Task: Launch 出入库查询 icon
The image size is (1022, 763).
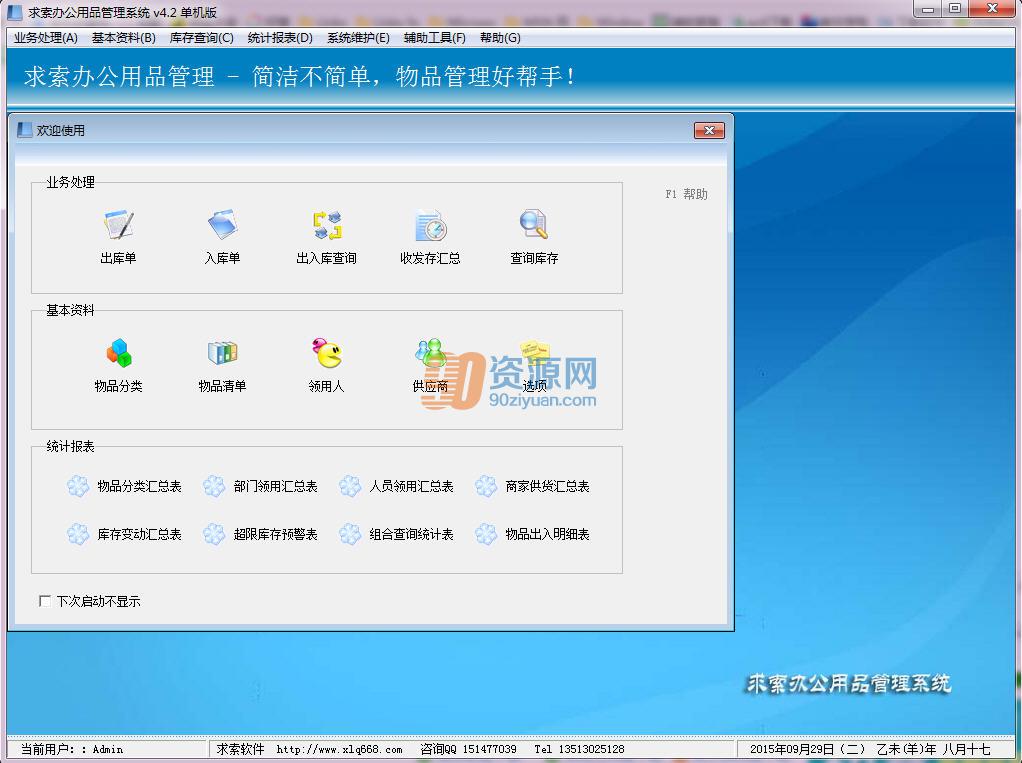Action: [327, 225]
